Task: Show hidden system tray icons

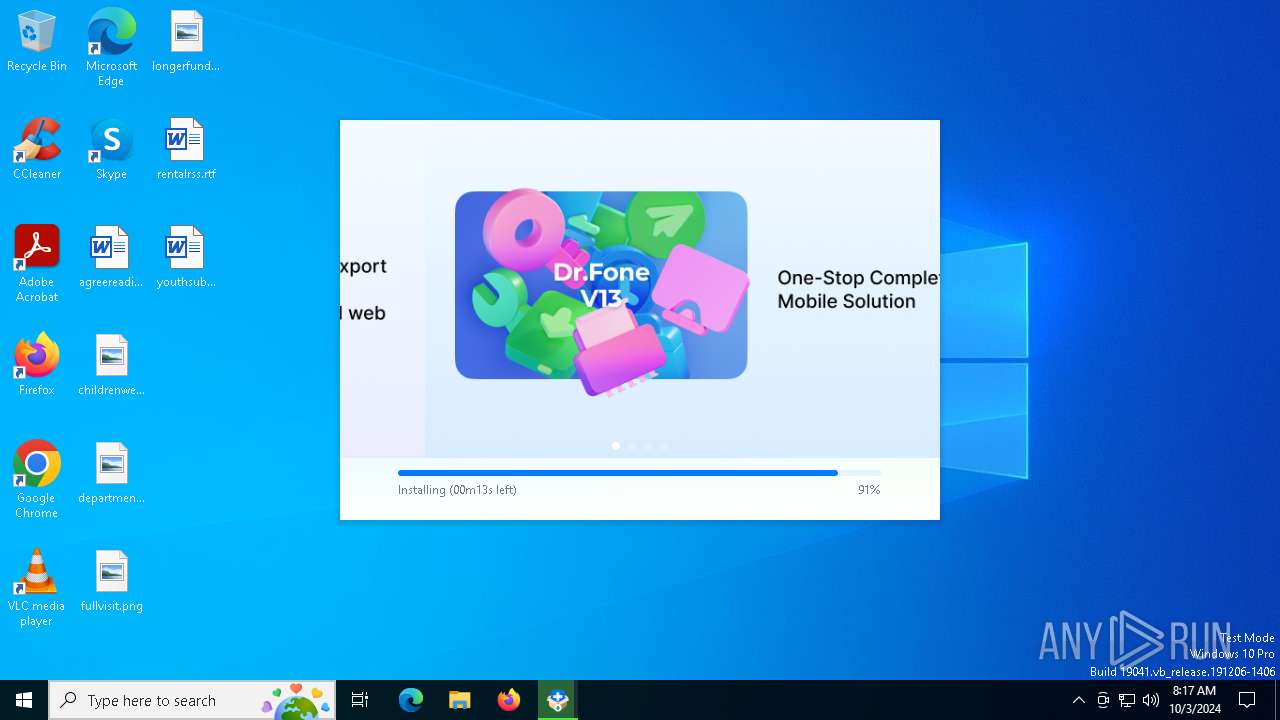Action: click(1078, 700)
